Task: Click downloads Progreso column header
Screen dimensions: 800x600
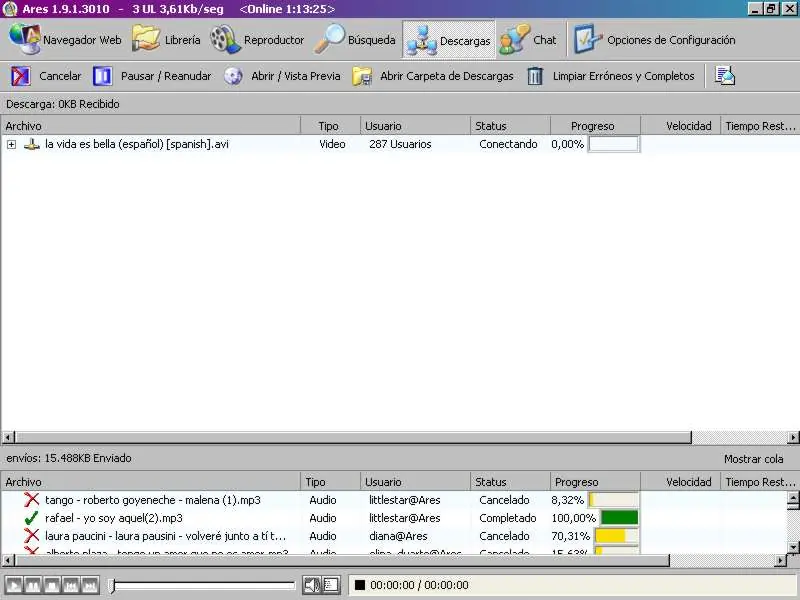Action: click(x=595, y=126)
